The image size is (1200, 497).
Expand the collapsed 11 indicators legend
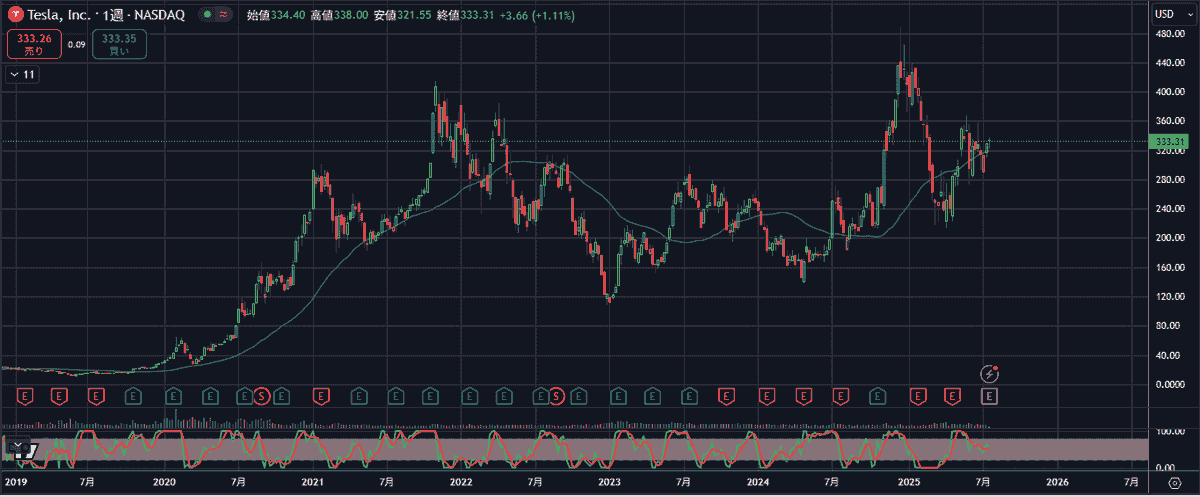[21, 75]
